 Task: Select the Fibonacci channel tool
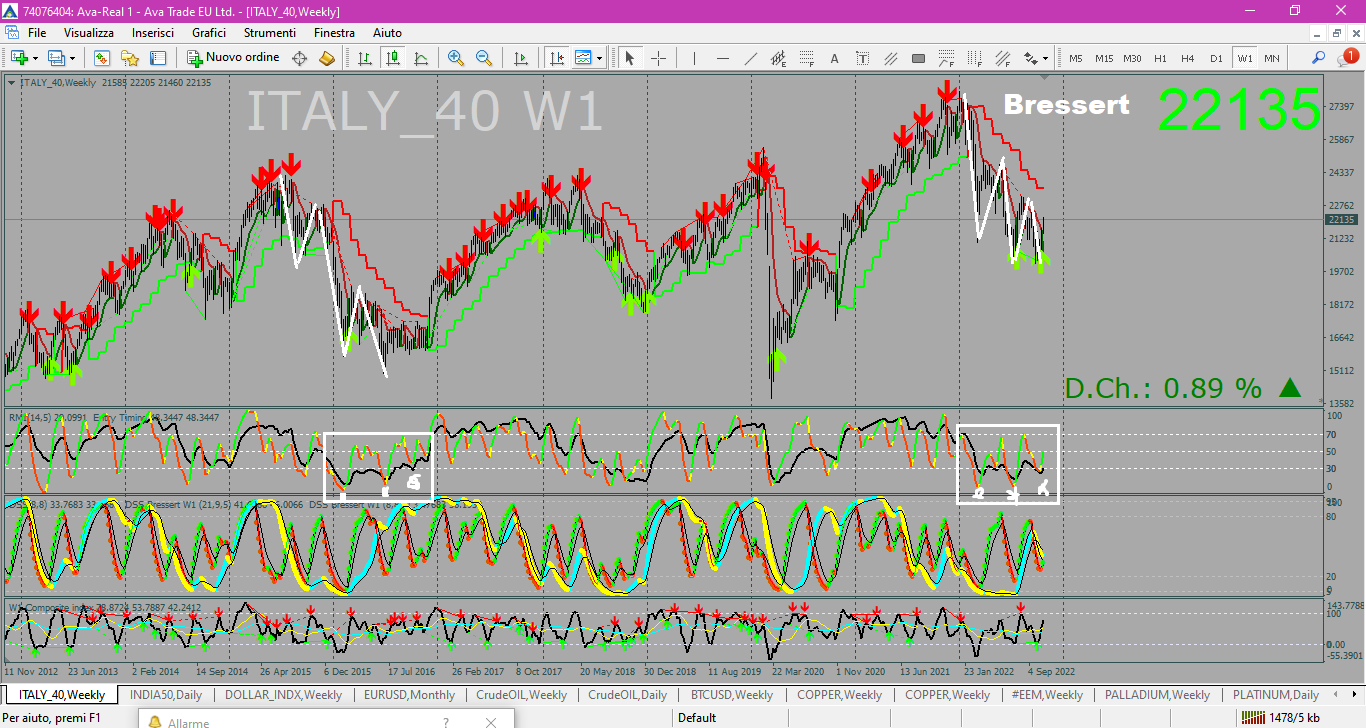(1002, 58)
